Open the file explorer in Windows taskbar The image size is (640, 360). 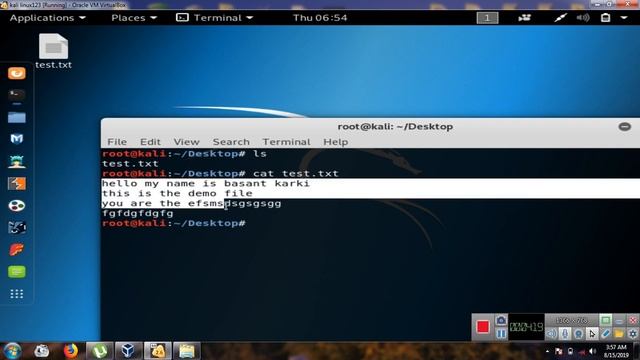[x=187, y=351]
